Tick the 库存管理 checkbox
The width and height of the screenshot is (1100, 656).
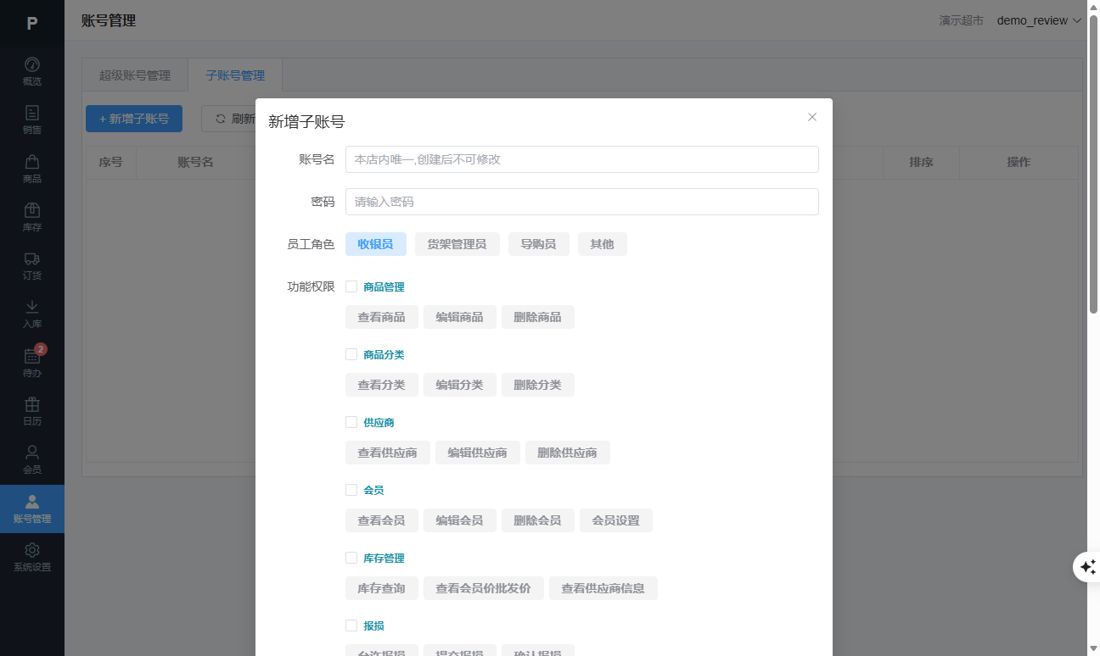pyautogui.click(x=351, y=558)
